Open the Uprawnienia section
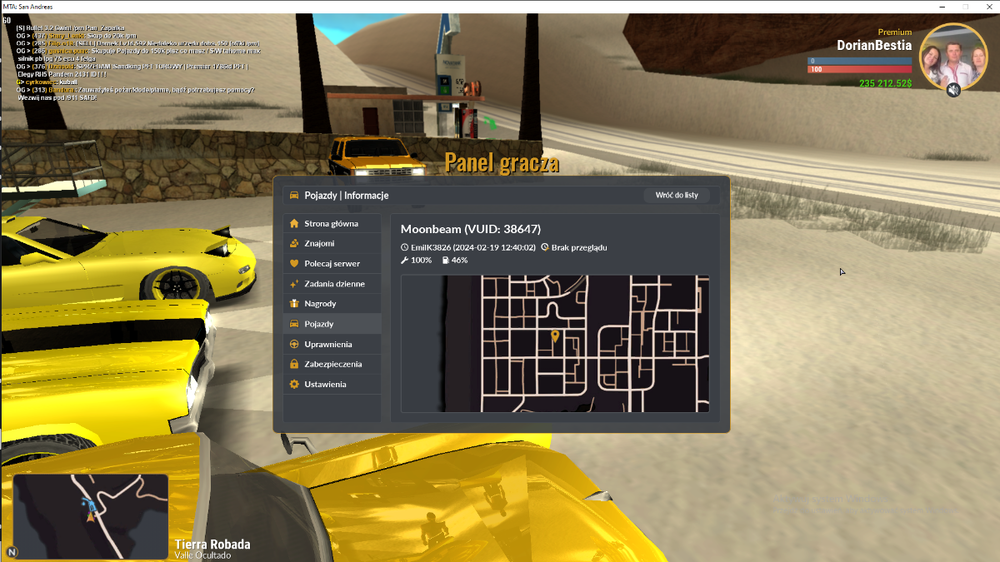Image resolution: width=1000 pixels, height=562 pixels. point(332,344)
